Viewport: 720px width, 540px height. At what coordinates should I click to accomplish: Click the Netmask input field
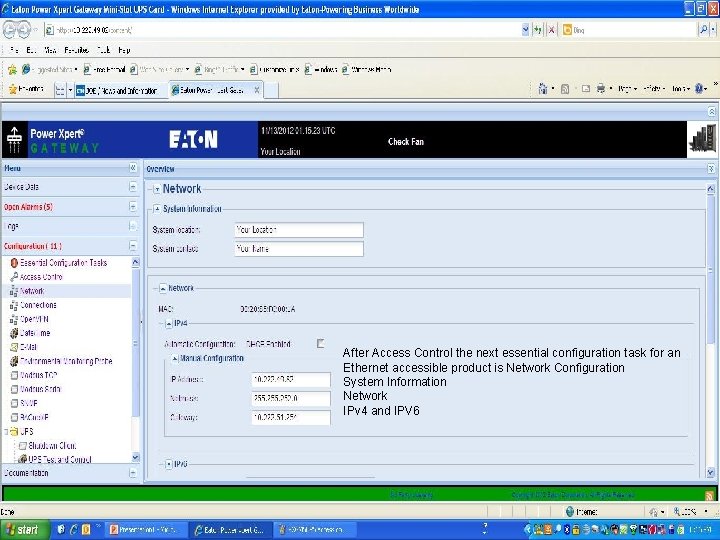(x=291, y=399)
